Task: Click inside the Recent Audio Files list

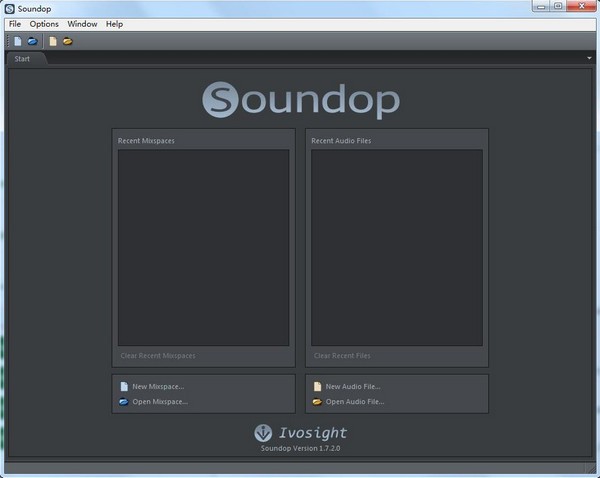Action: coord(396,247)
